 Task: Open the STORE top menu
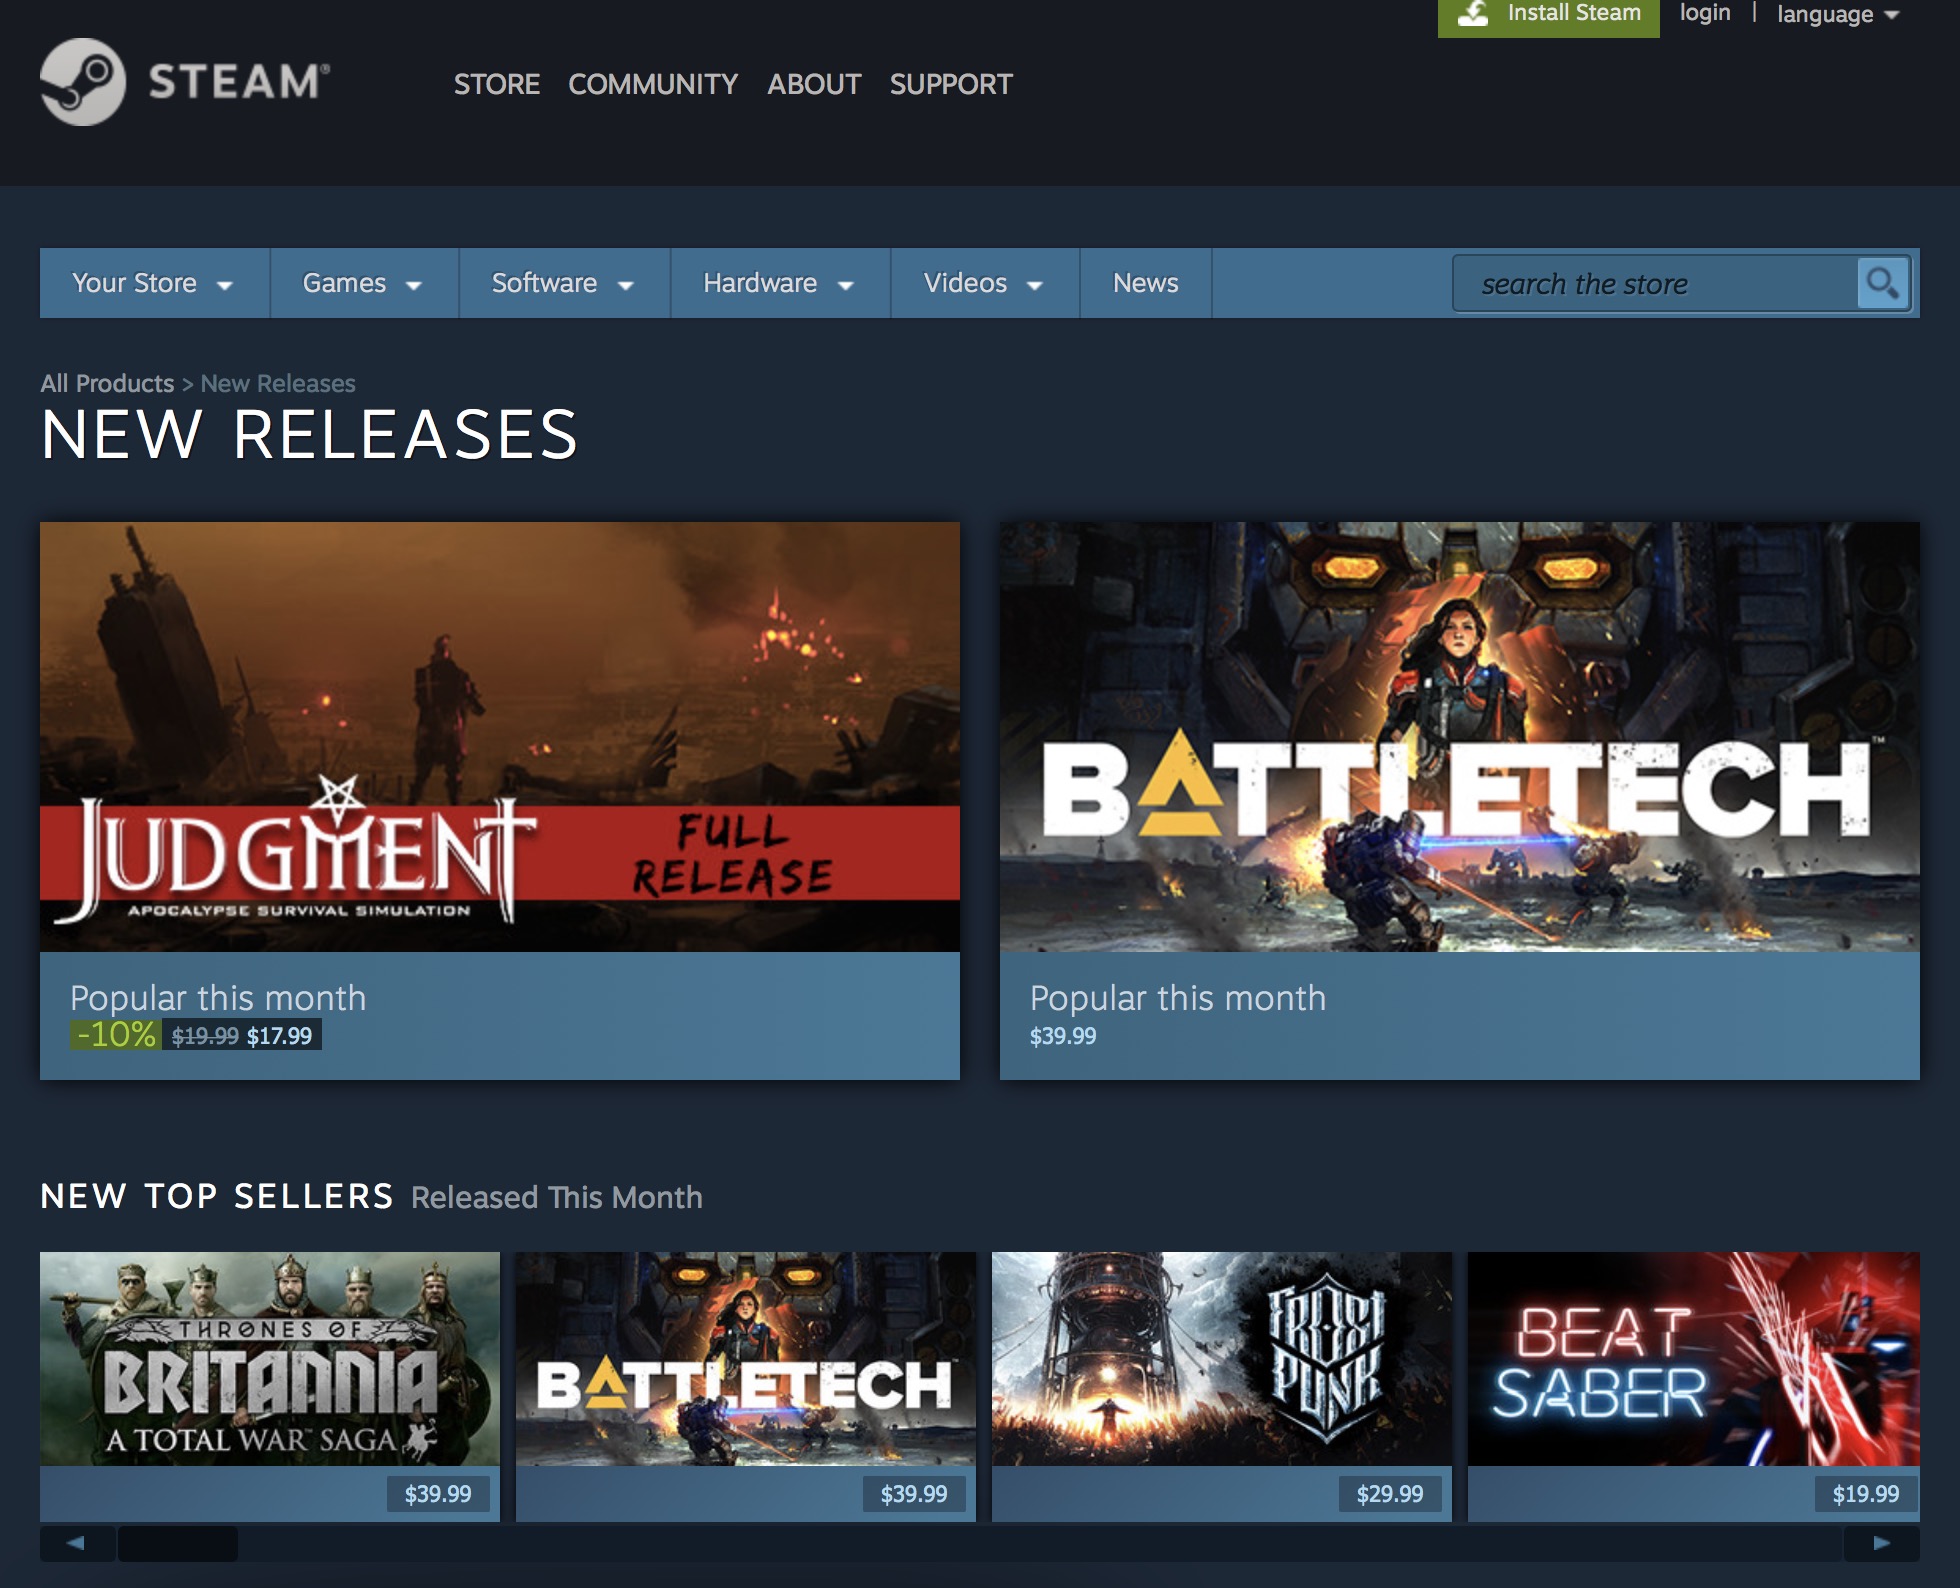click(x=497, y=84)
